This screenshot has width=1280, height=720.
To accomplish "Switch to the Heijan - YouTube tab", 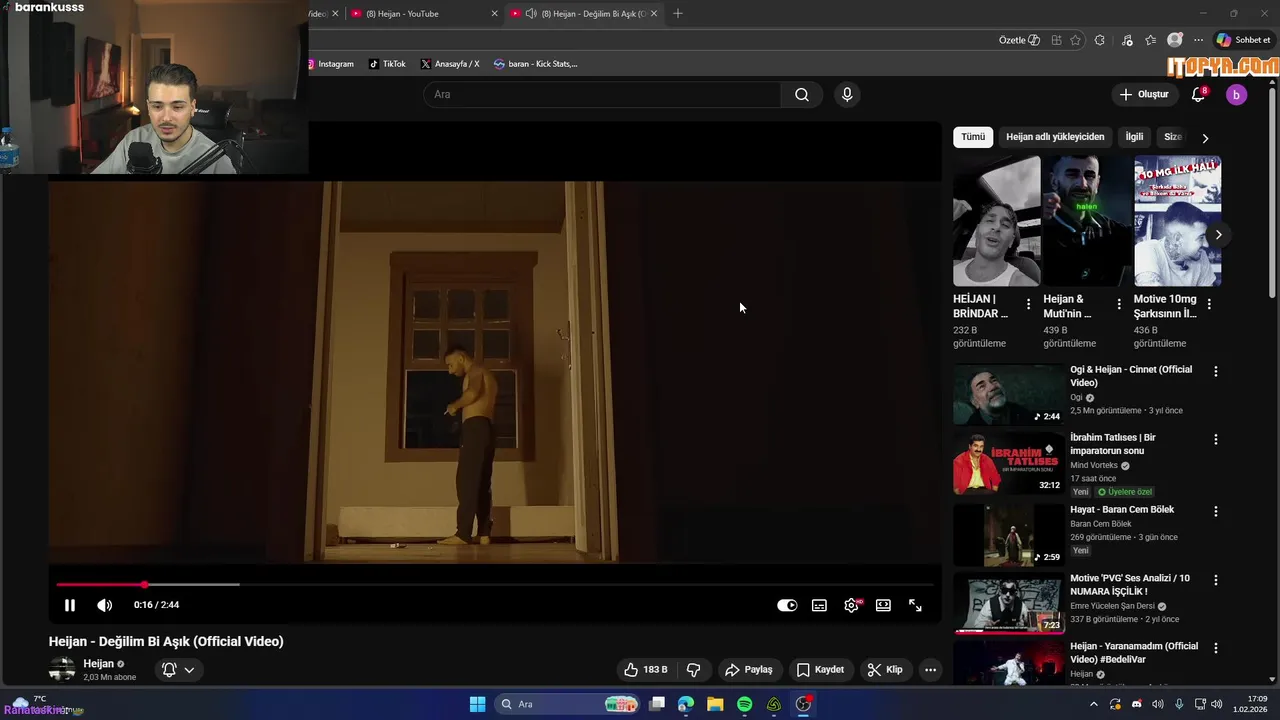I will point(423,14).
